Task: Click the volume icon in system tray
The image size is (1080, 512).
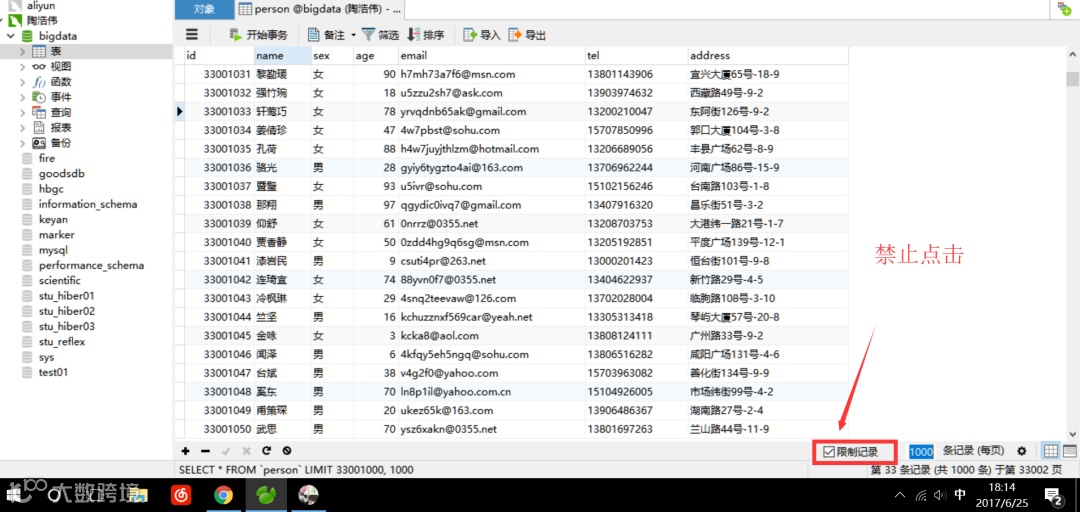Action: click(939, 495)
